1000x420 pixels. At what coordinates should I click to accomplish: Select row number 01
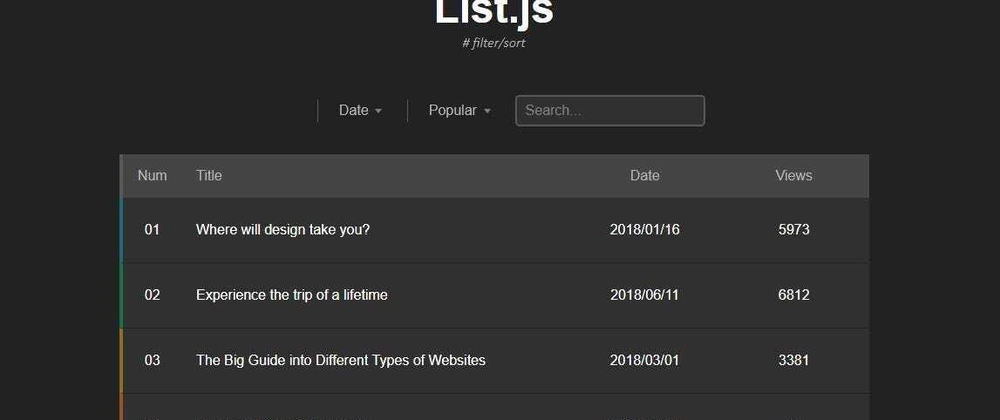coord(152,229)
